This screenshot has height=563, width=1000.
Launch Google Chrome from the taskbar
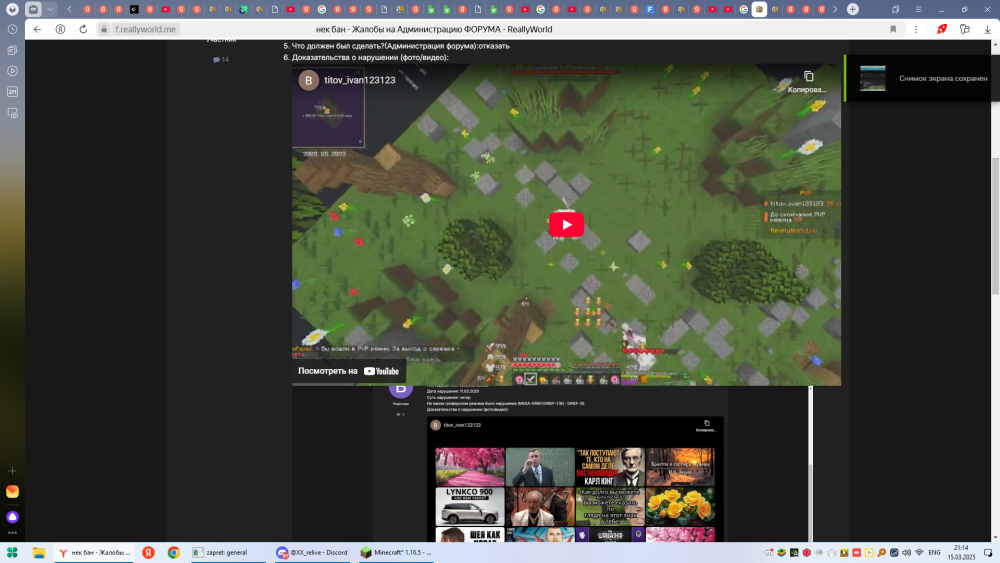pos(173,553)
